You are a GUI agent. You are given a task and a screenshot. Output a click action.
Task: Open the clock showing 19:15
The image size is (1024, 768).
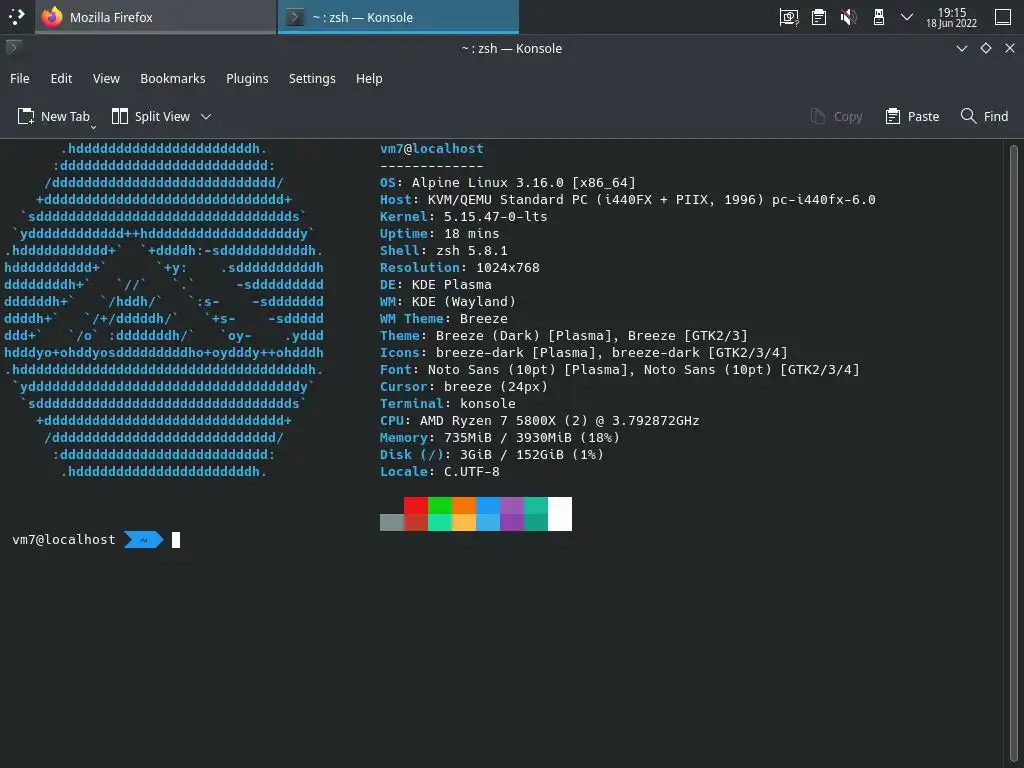click(x=952, y=17)
